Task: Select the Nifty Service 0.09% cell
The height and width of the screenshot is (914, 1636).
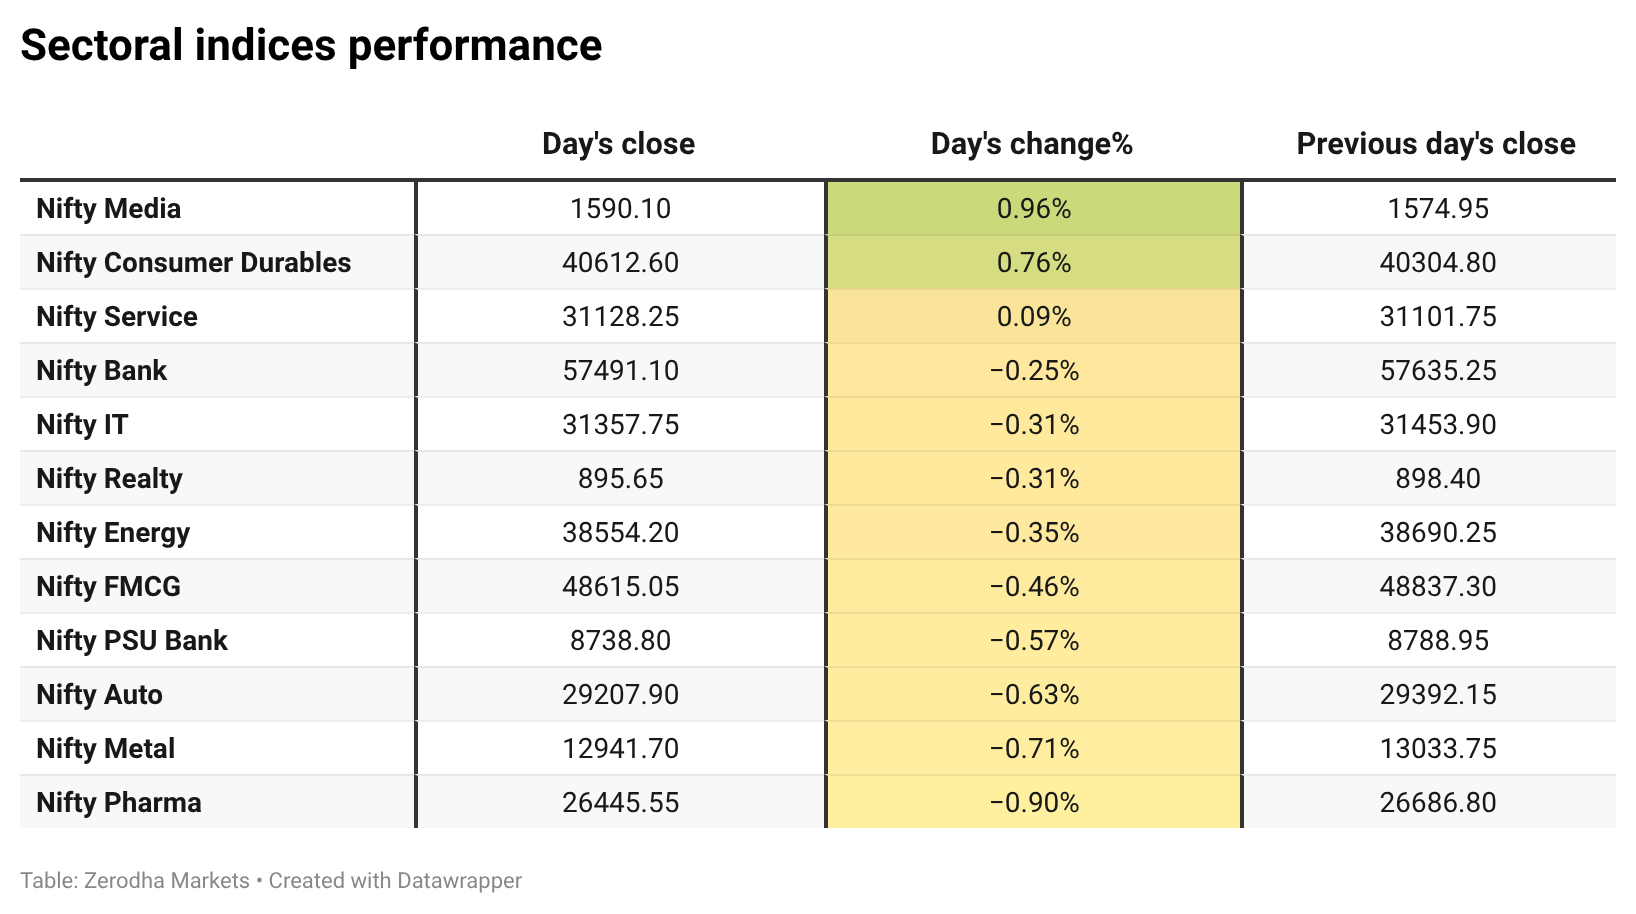Action: coord(1034,316)
